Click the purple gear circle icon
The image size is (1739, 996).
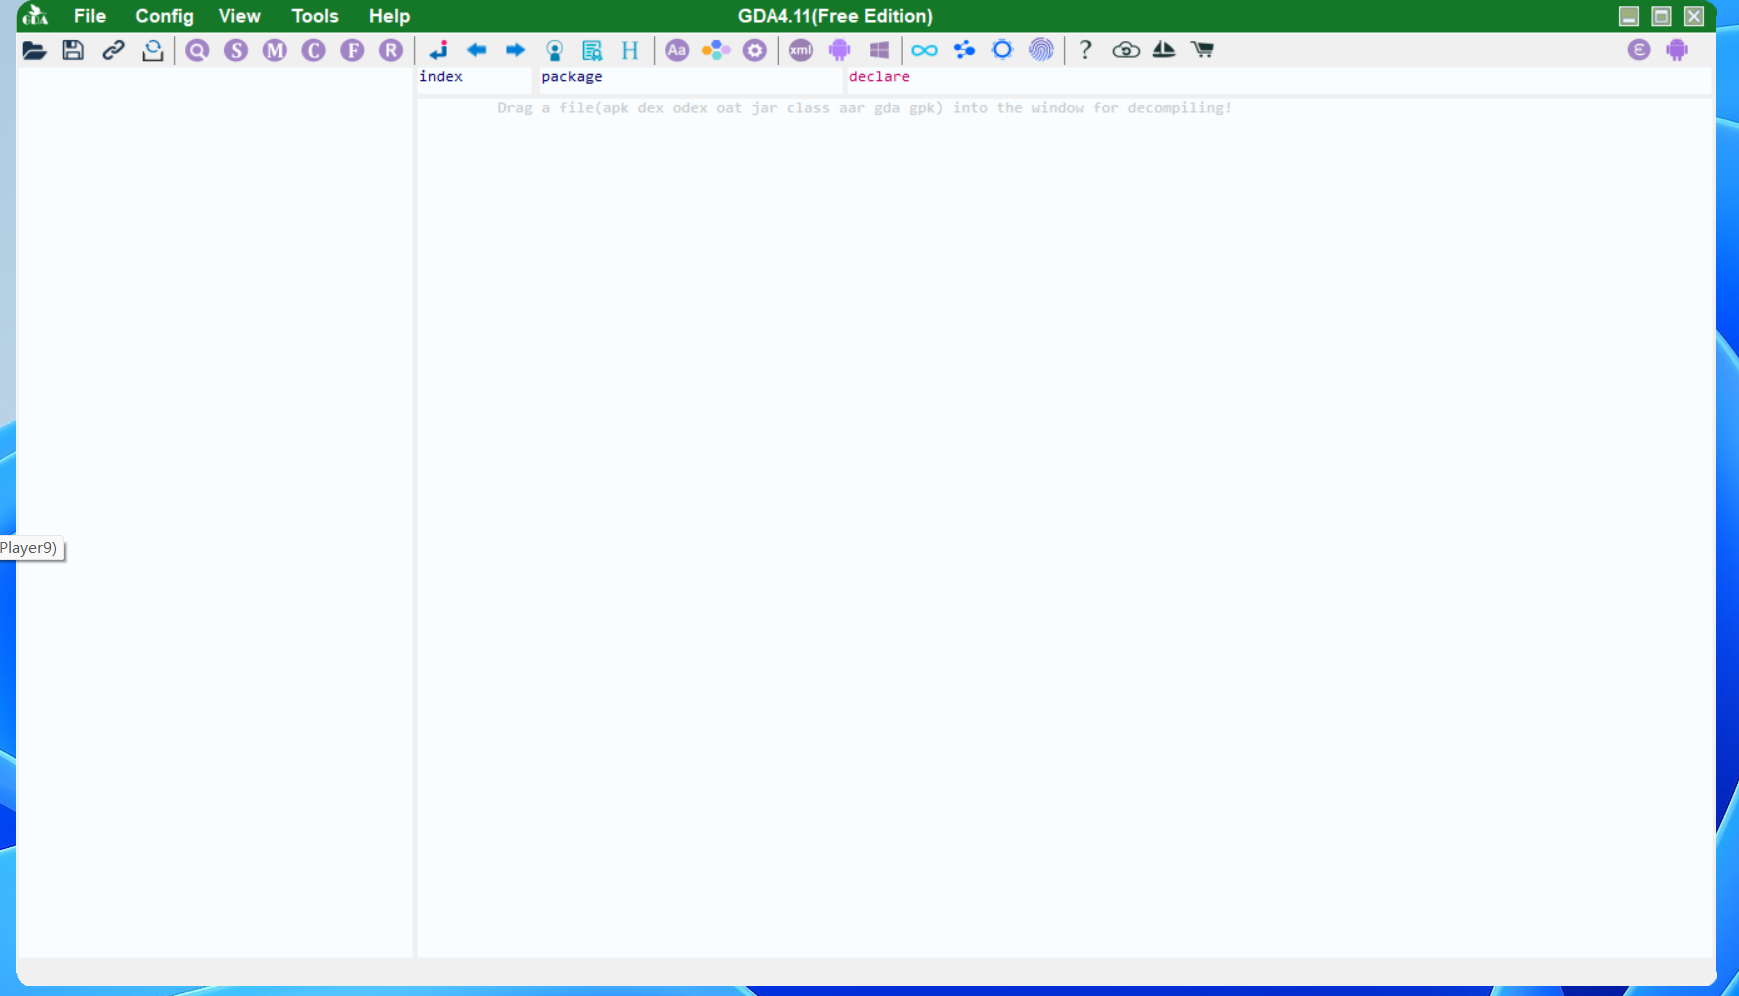point(755,50)
